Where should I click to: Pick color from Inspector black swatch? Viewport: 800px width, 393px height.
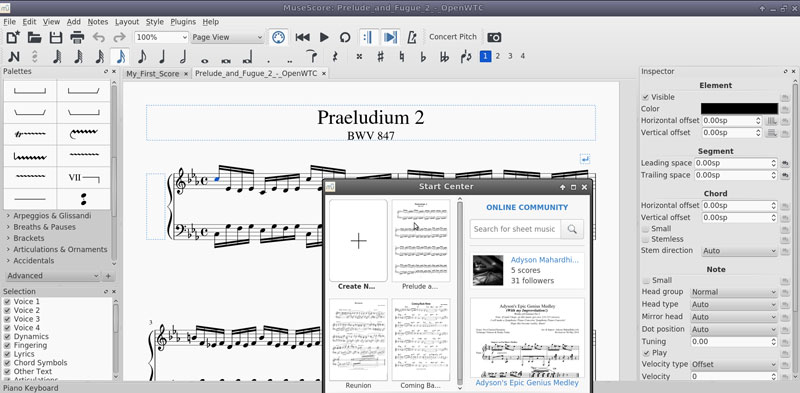tap(739, 109)
